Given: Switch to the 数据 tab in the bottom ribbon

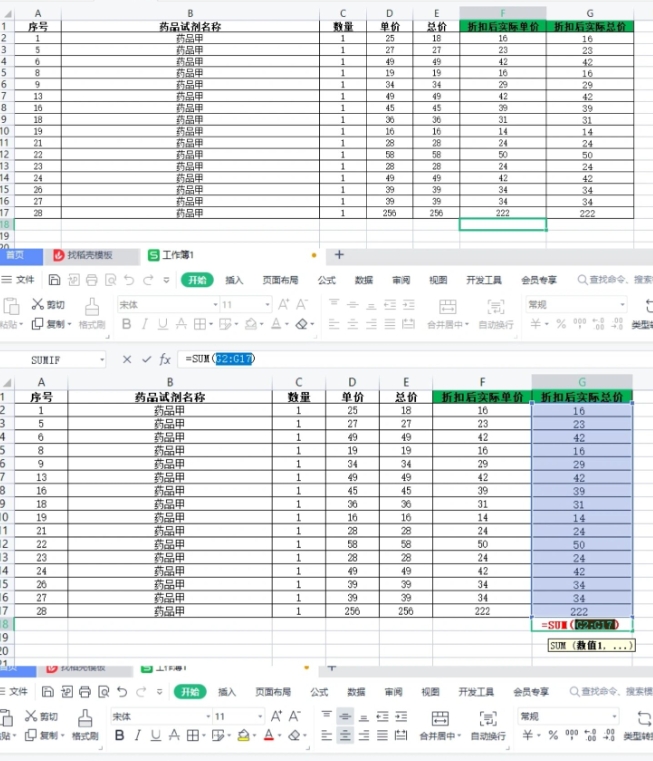Looking at the screenshot, I should (356, 692).
